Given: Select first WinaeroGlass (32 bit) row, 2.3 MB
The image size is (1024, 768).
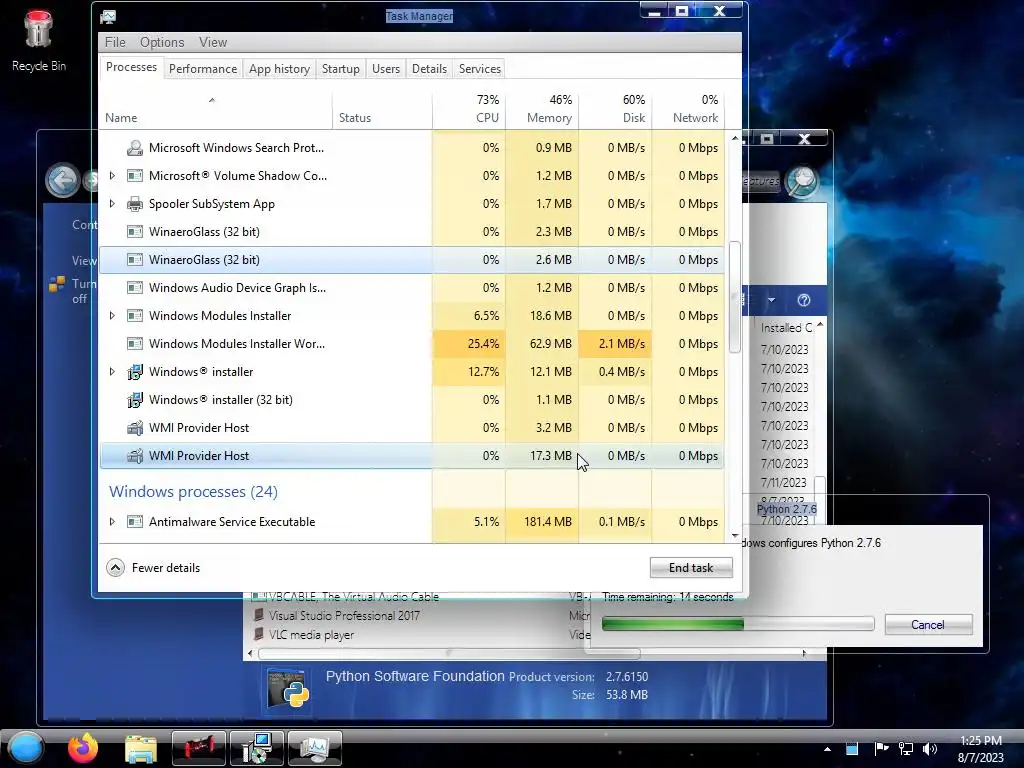Looking at the screenshot, I should click(x=411, y=232).
